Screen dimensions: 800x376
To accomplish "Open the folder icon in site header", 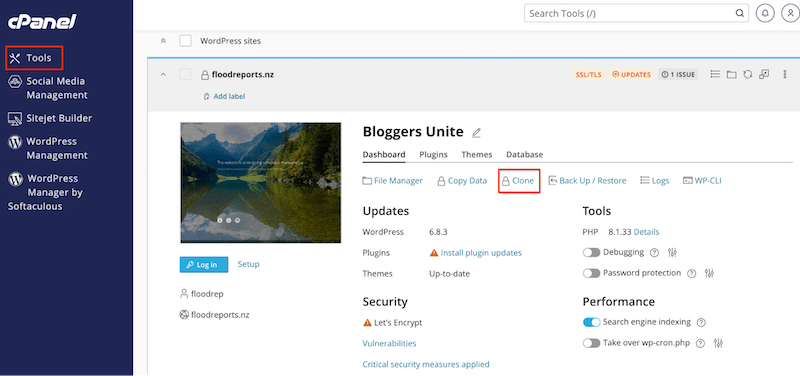I will pyautogui.click(x=732, y=74).
